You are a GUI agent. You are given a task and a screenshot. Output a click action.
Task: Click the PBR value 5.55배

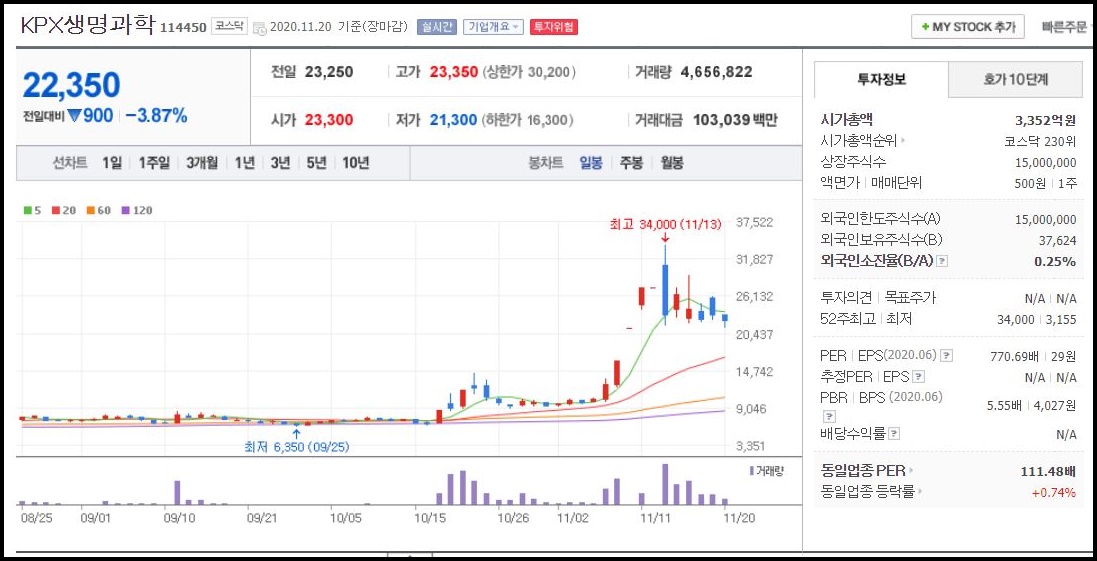click(1007, 404)
